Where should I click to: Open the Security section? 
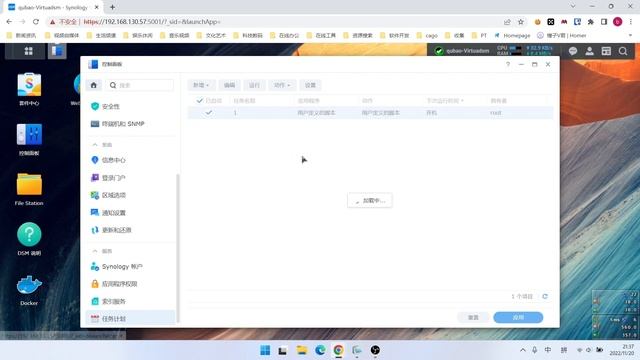[x=110, y=106]
